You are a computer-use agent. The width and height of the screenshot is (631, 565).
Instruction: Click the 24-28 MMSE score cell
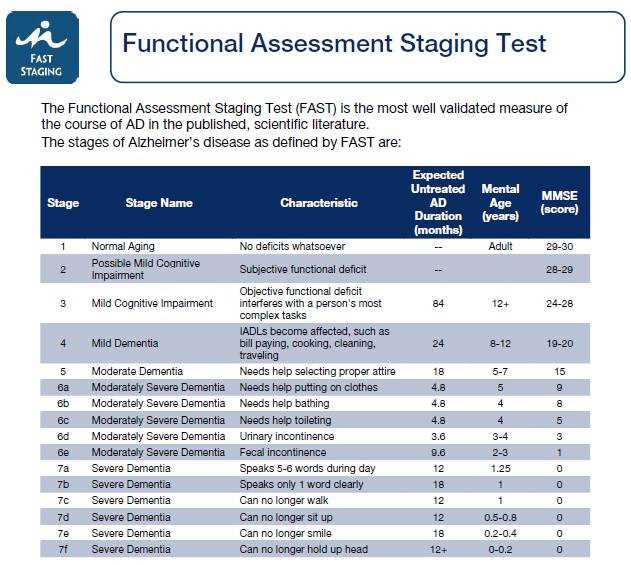(559, 303)
